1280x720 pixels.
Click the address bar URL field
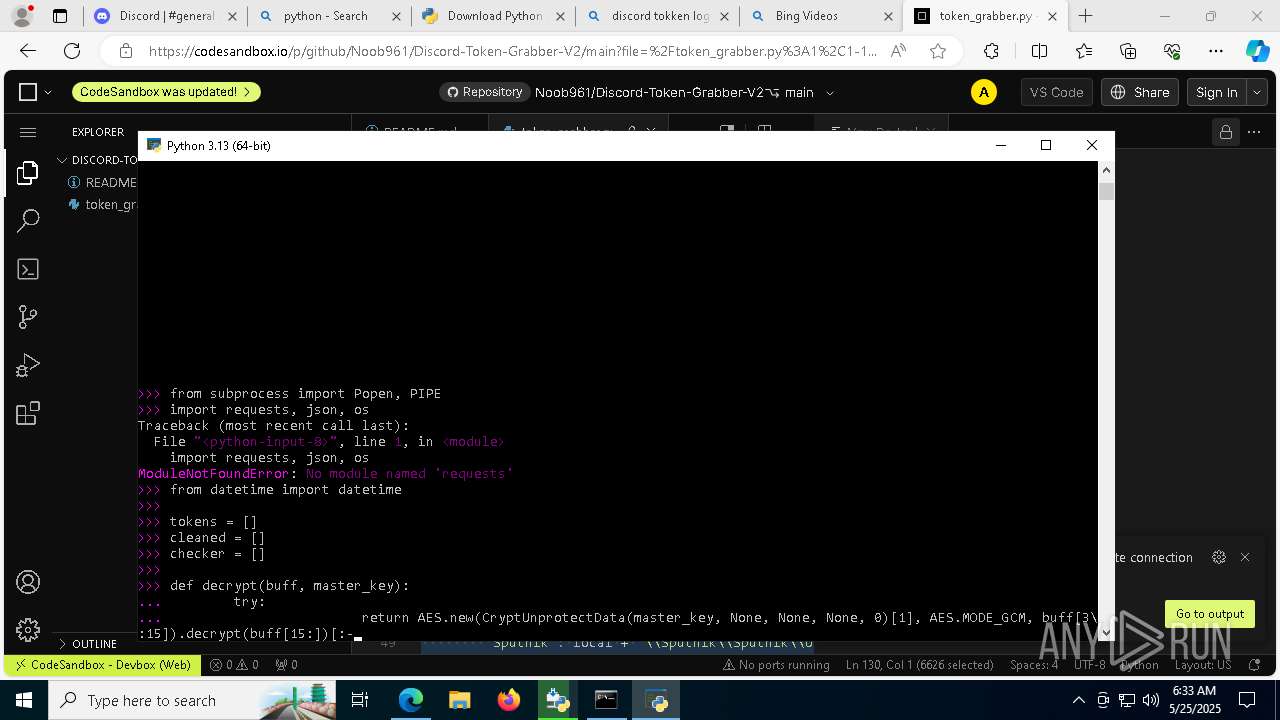coord(512,51)
